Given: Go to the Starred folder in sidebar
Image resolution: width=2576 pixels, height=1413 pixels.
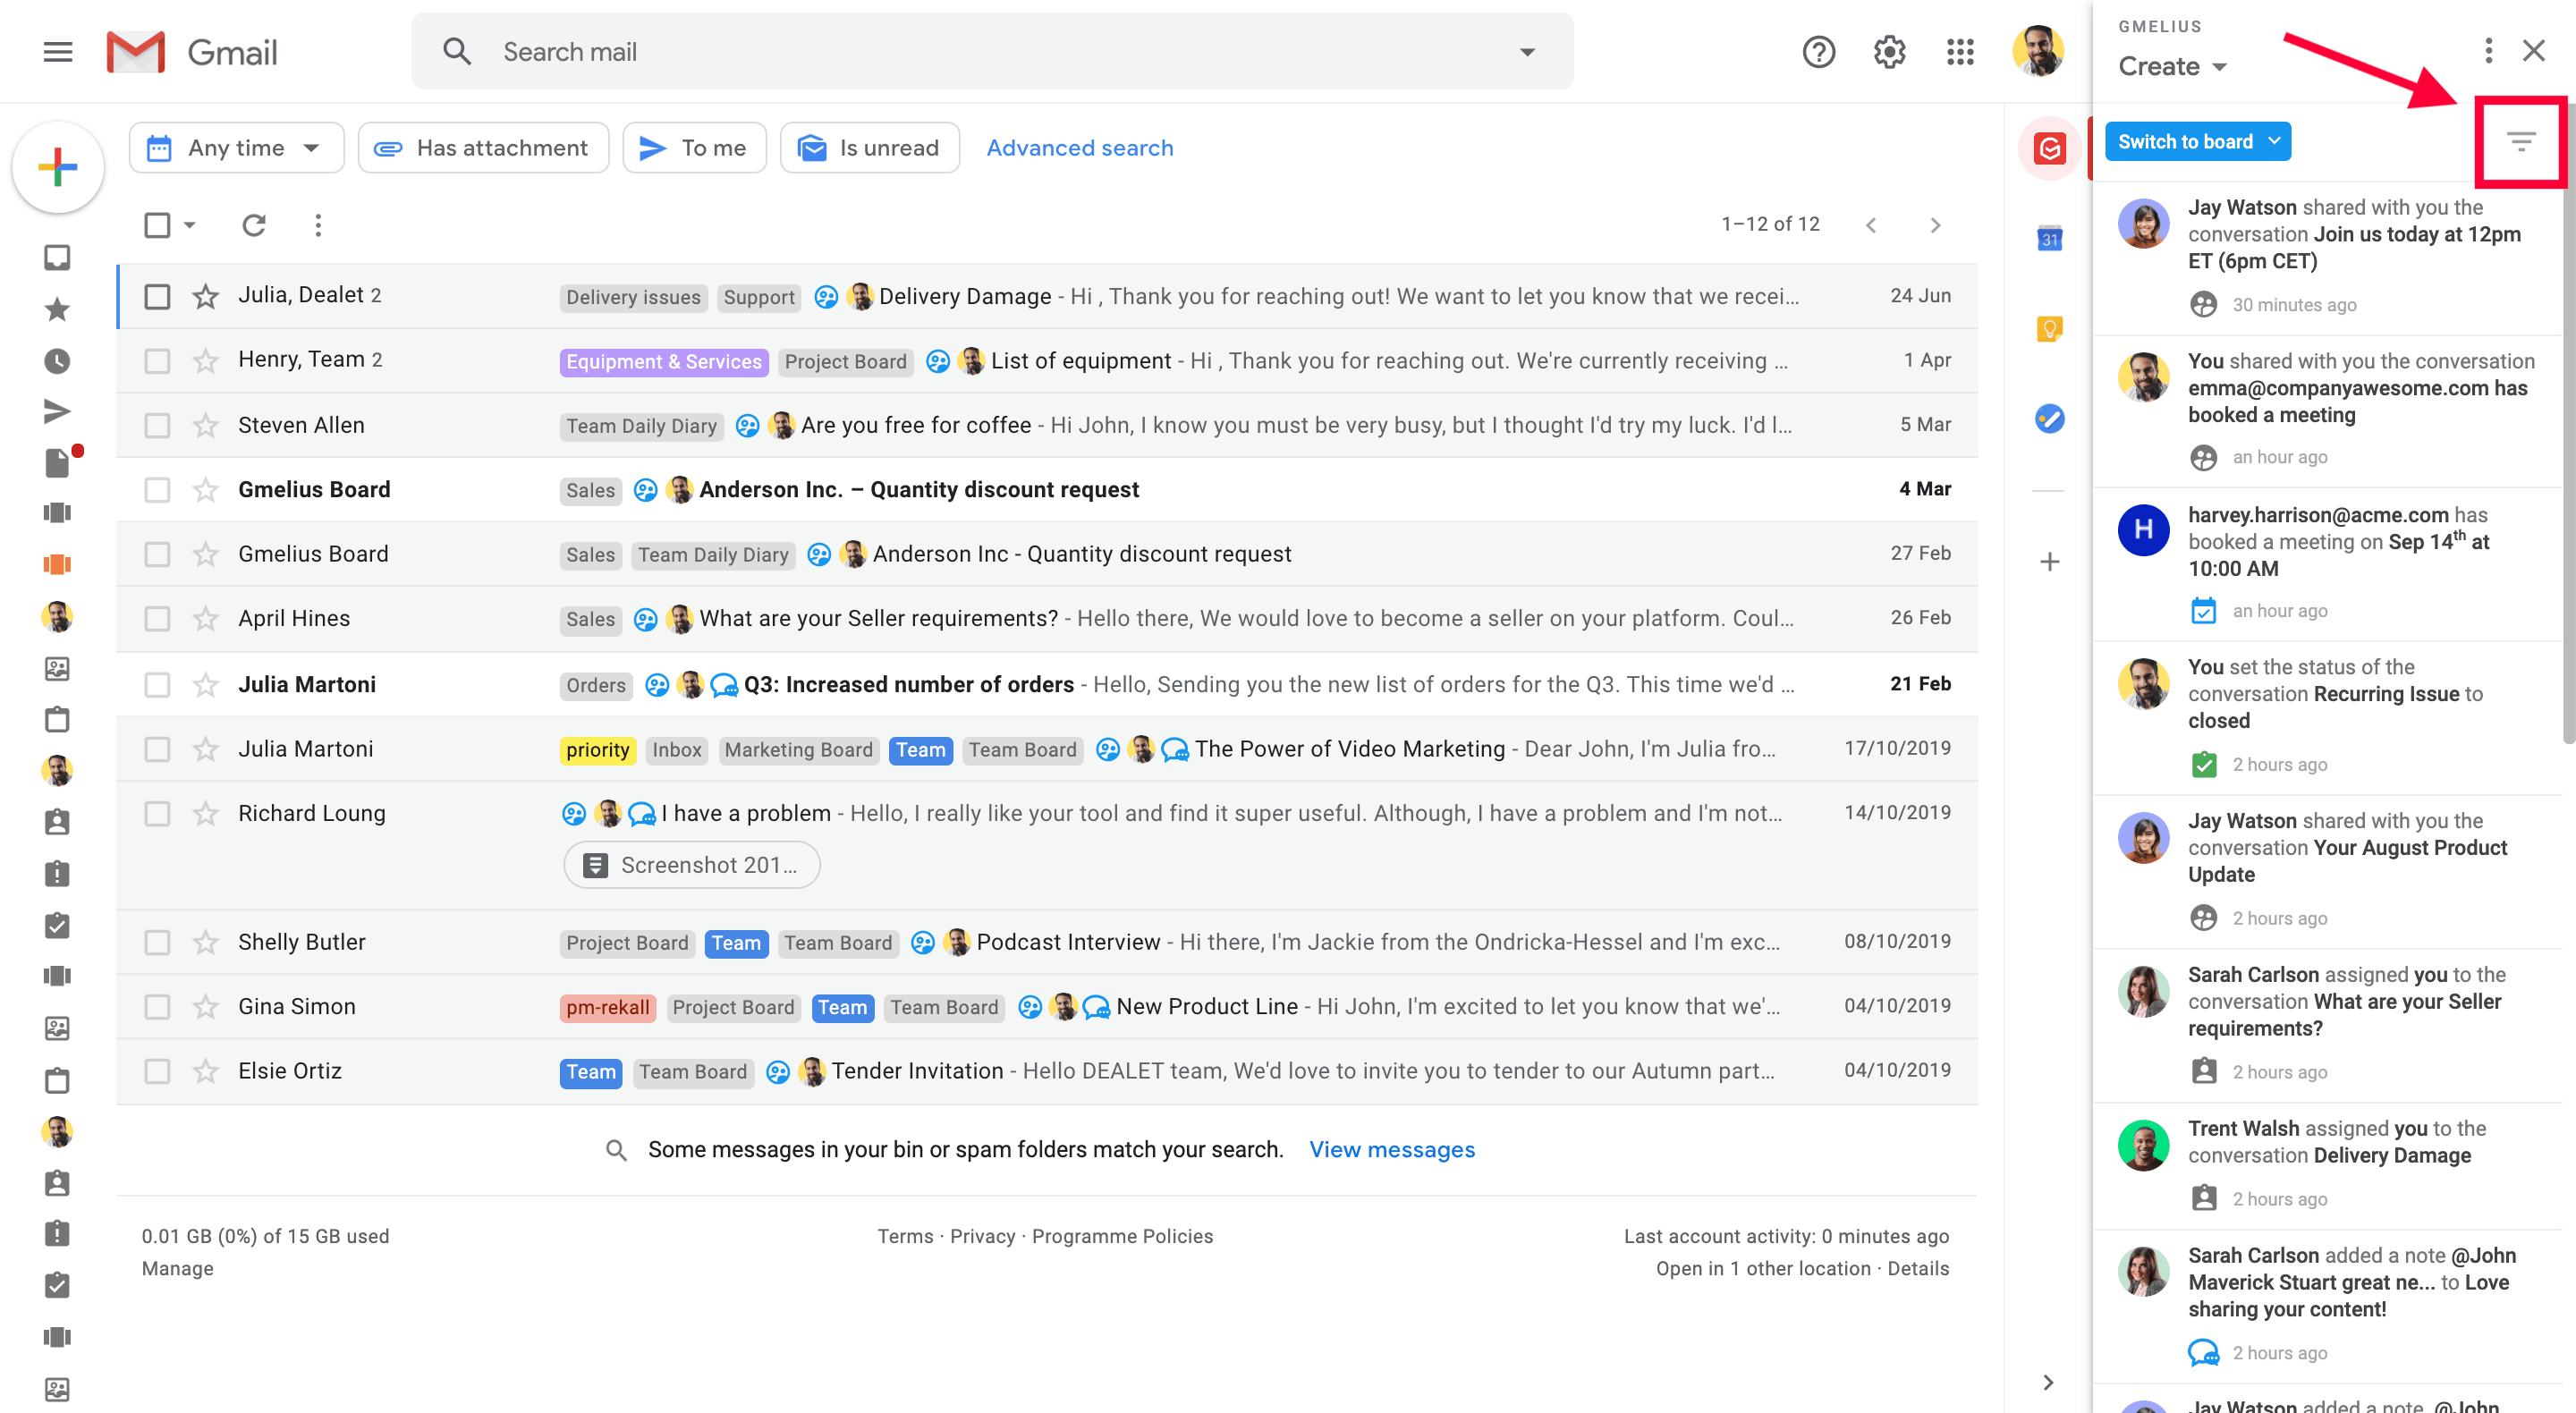Looking at the screenshot, I should coord(57,309).
